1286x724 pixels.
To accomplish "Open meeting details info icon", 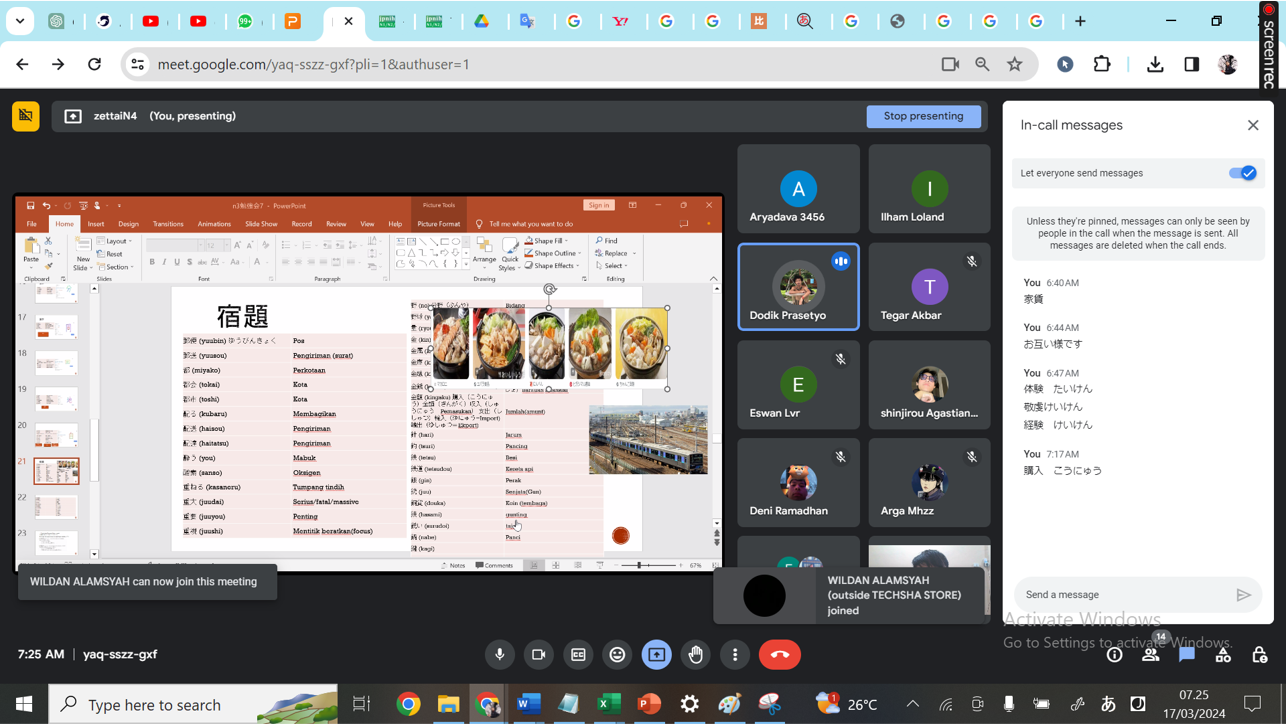I will coord(1115,654).
